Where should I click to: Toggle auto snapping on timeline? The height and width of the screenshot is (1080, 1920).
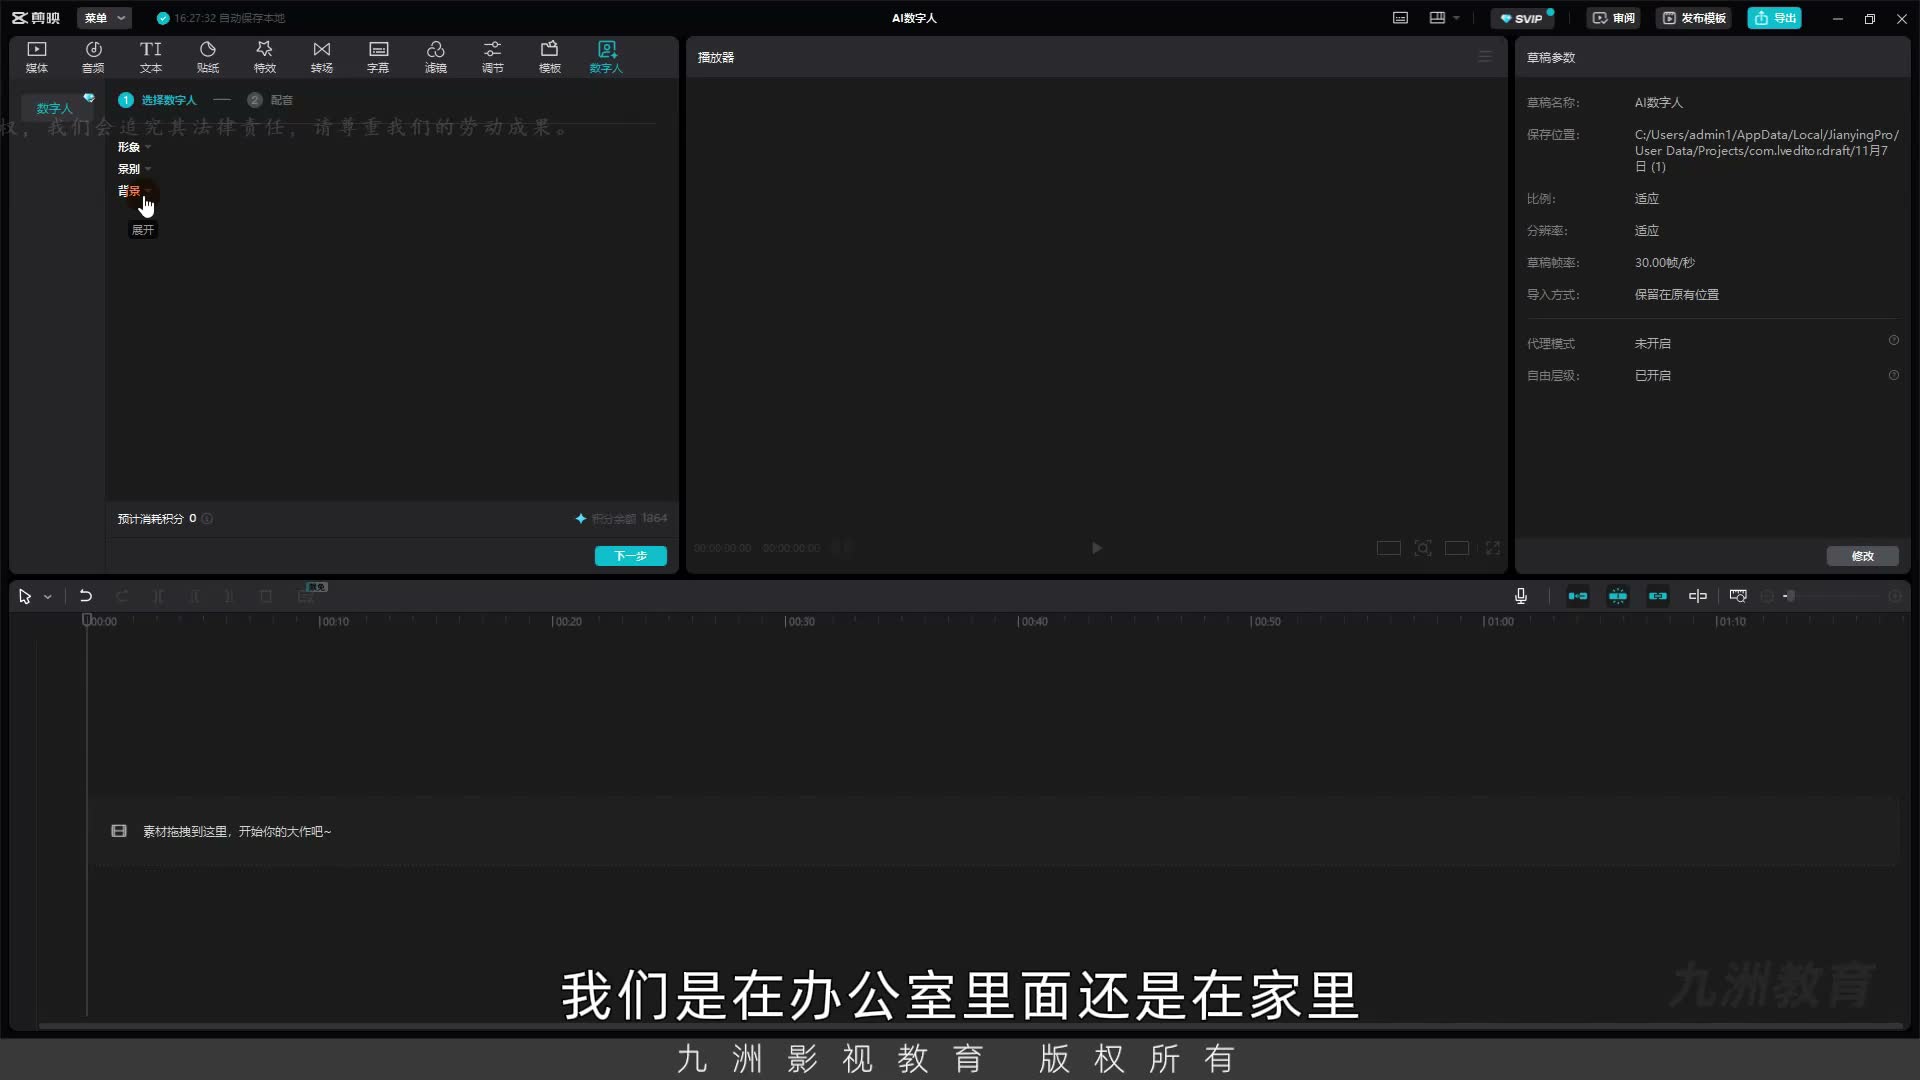pyautogui.click(x=1618, y=596)
